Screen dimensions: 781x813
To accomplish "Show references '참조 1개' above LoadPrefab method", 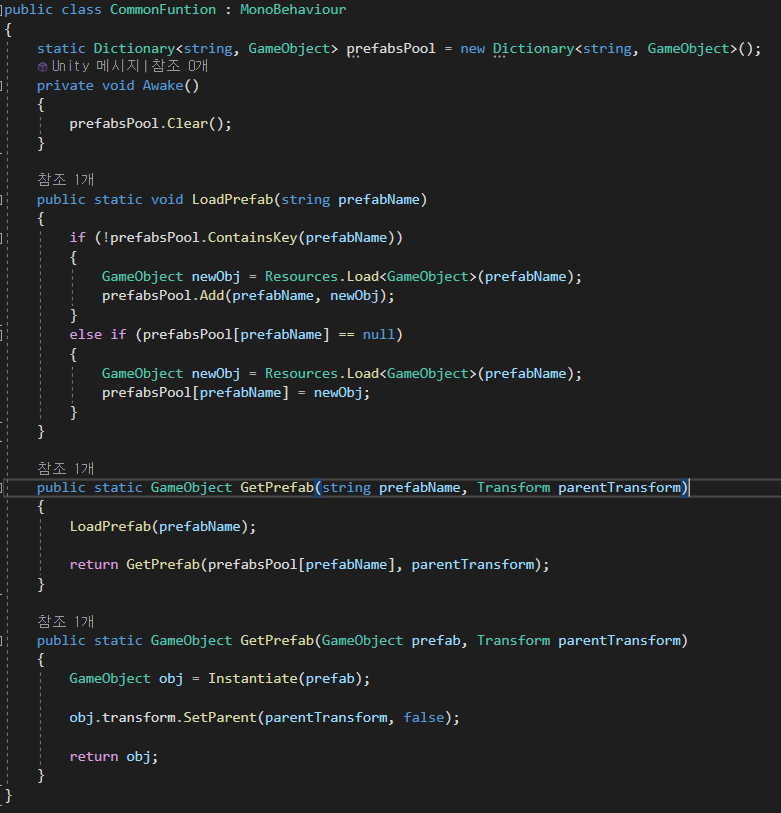I will [x=65, y=179].
